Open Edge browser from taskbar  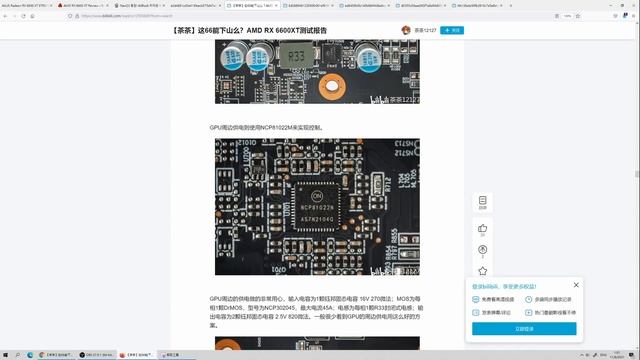30,355
